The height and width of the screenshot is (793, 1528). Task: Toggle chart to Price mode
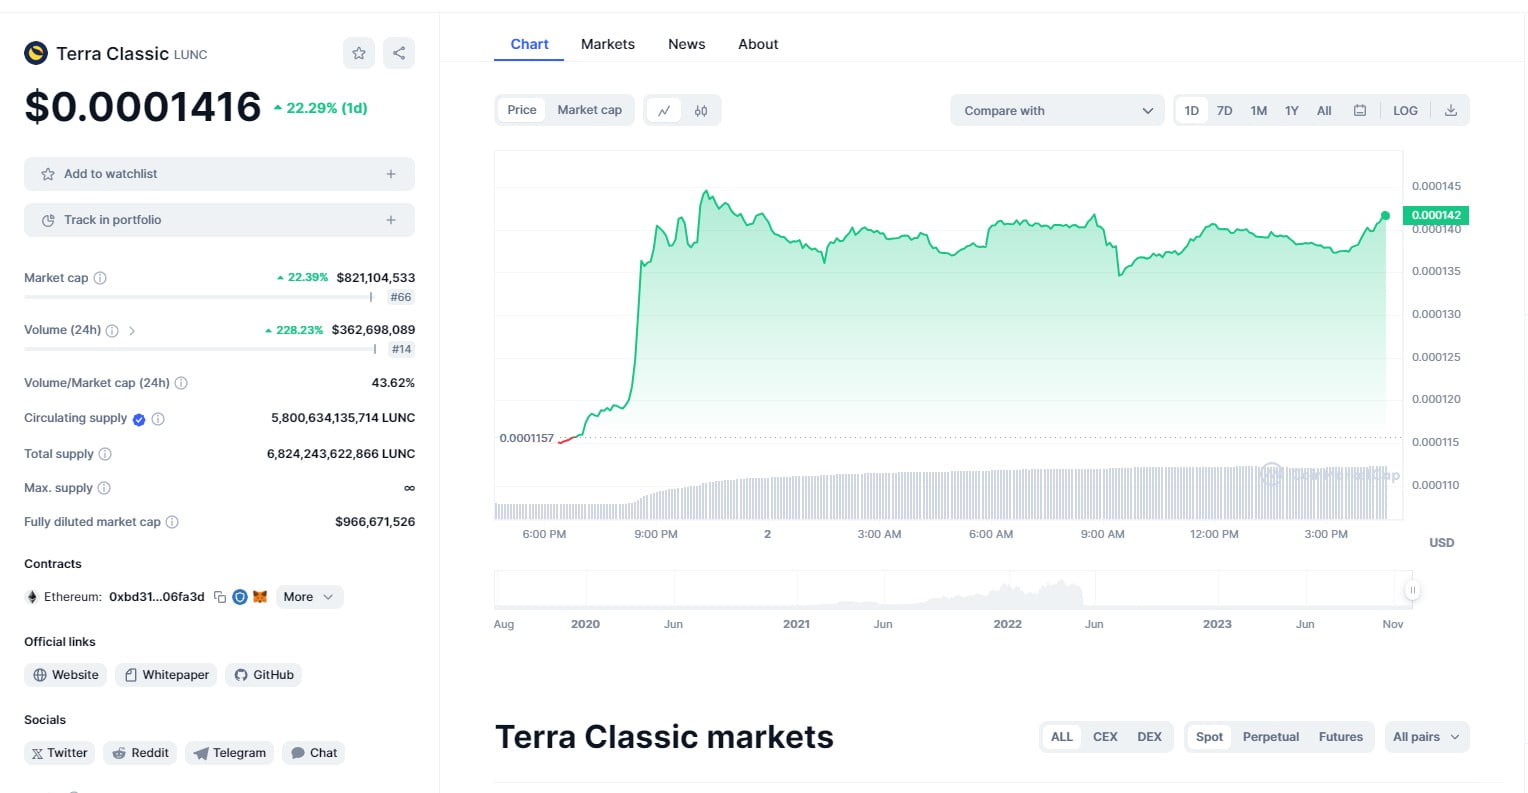point(522,110)
